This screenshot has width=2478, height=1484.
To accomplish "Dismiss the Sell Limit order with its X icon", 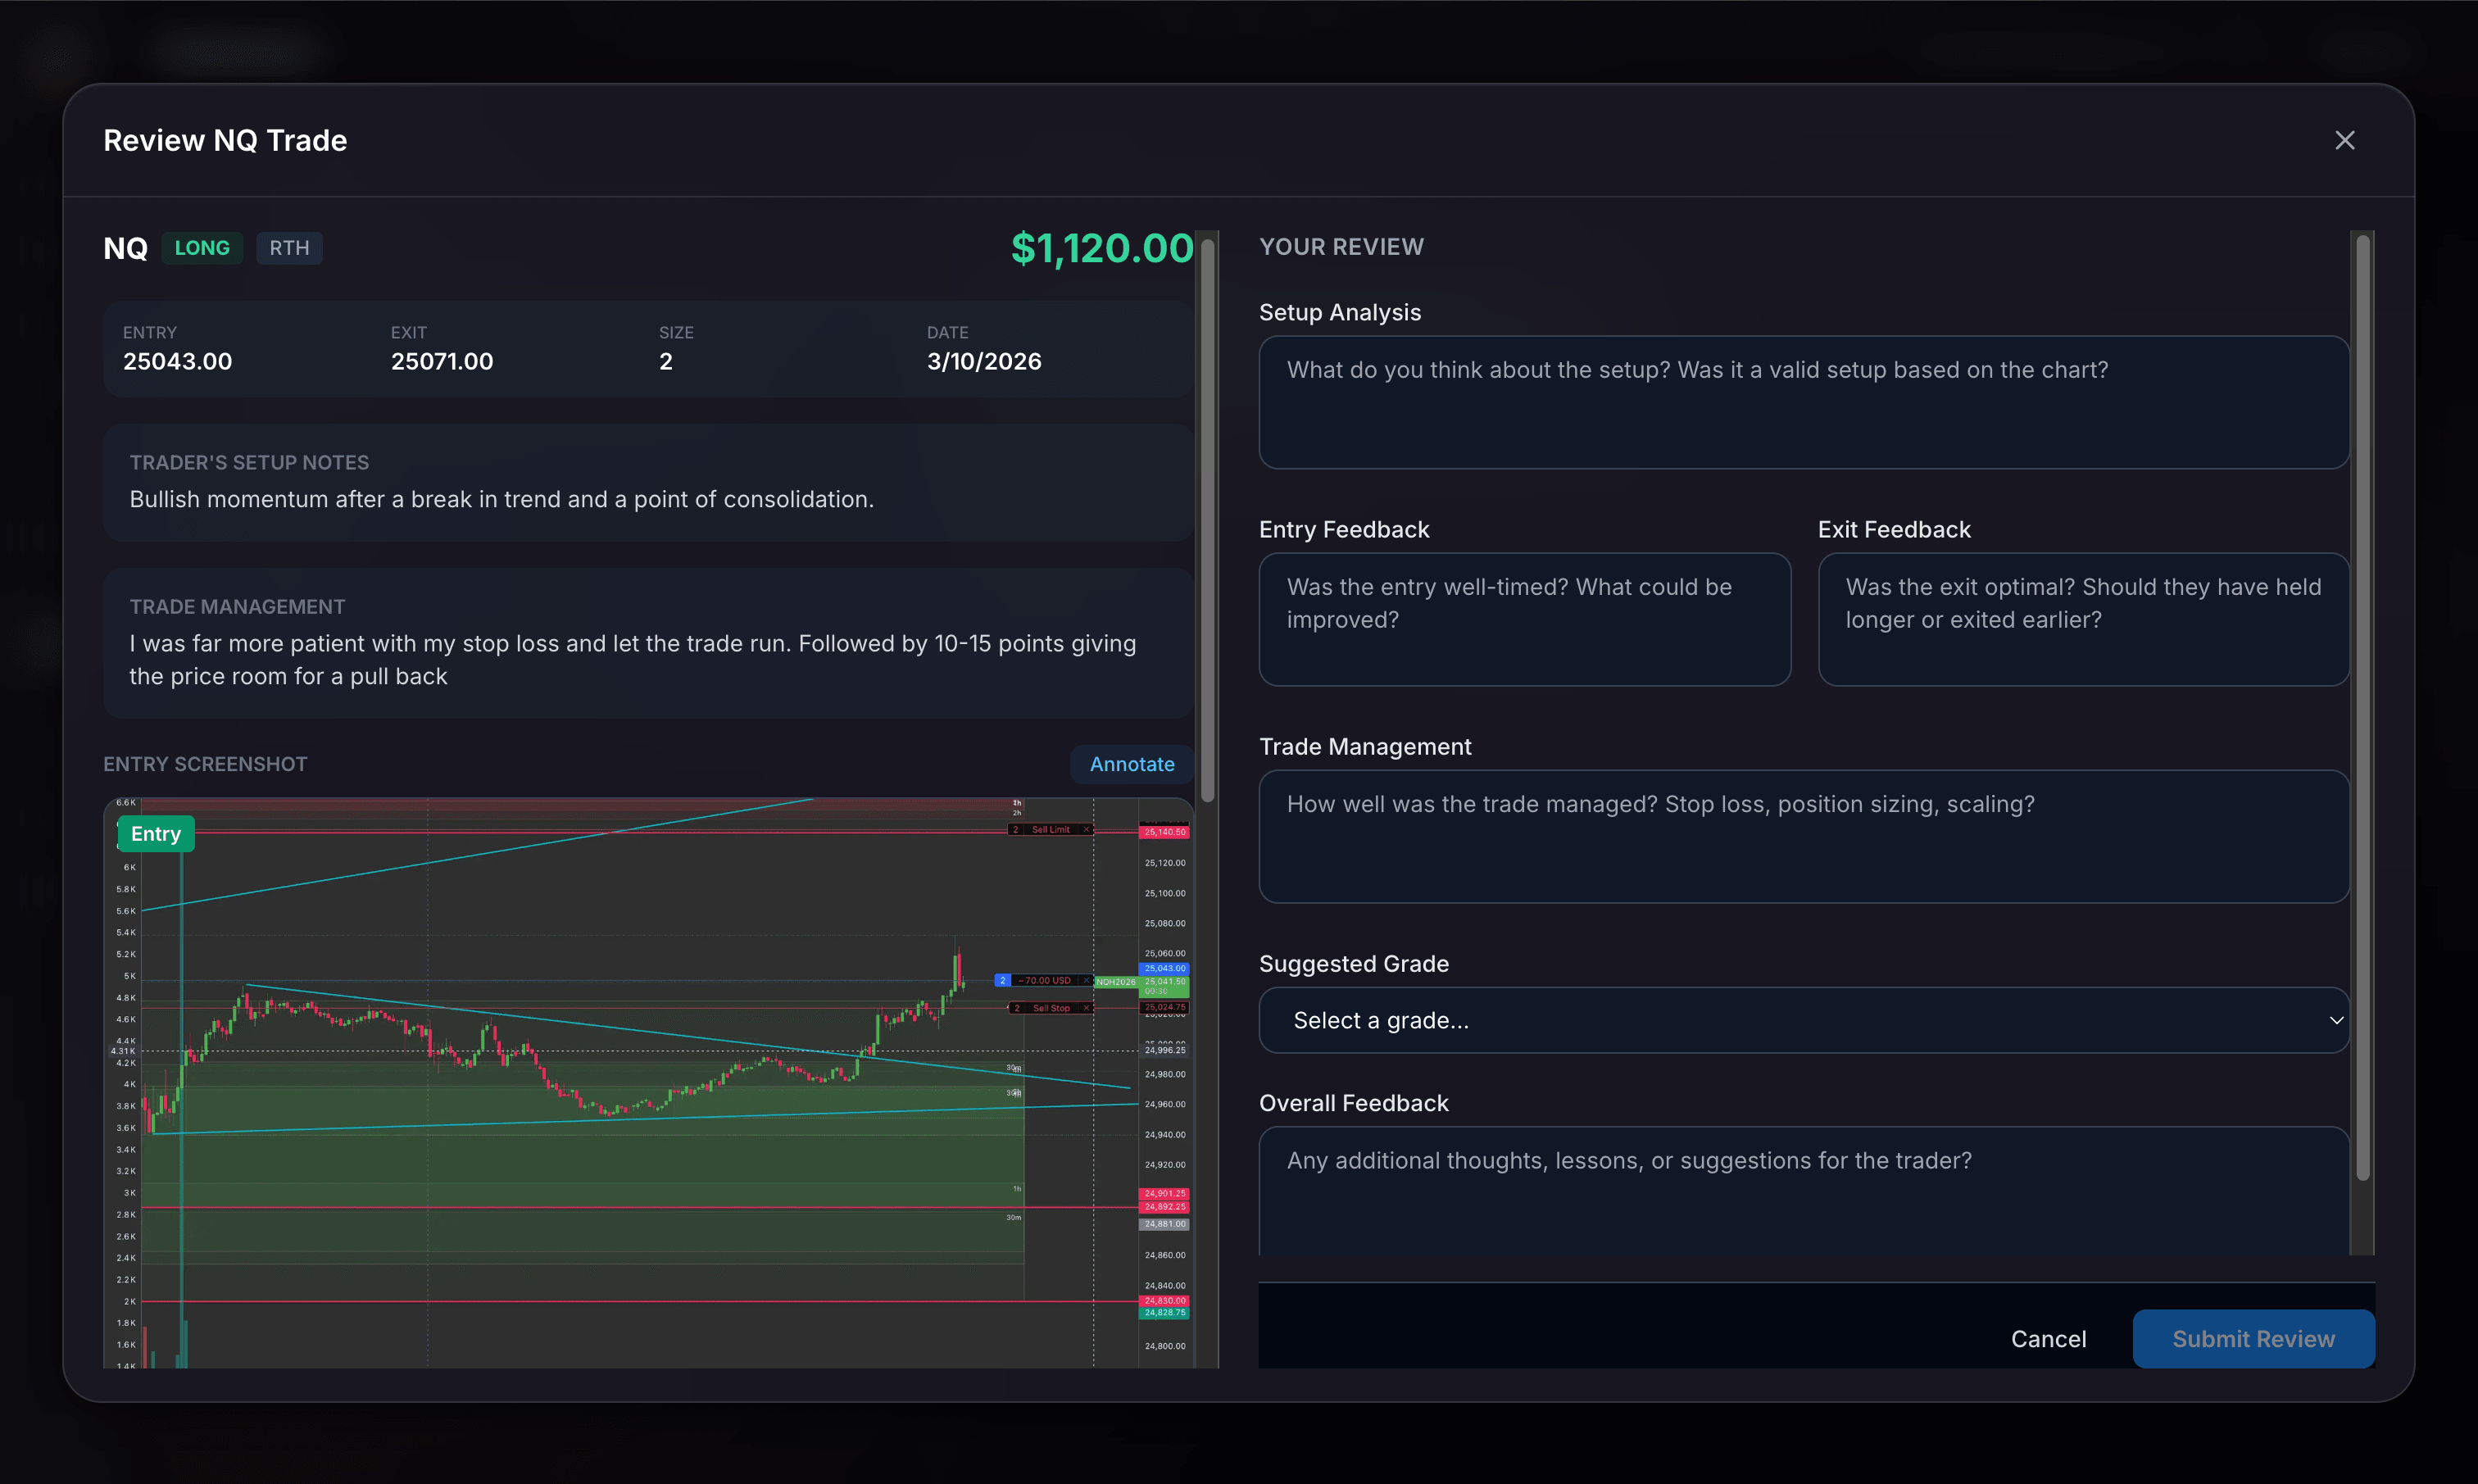I will pyautogui.click(x=1087, y=830).
